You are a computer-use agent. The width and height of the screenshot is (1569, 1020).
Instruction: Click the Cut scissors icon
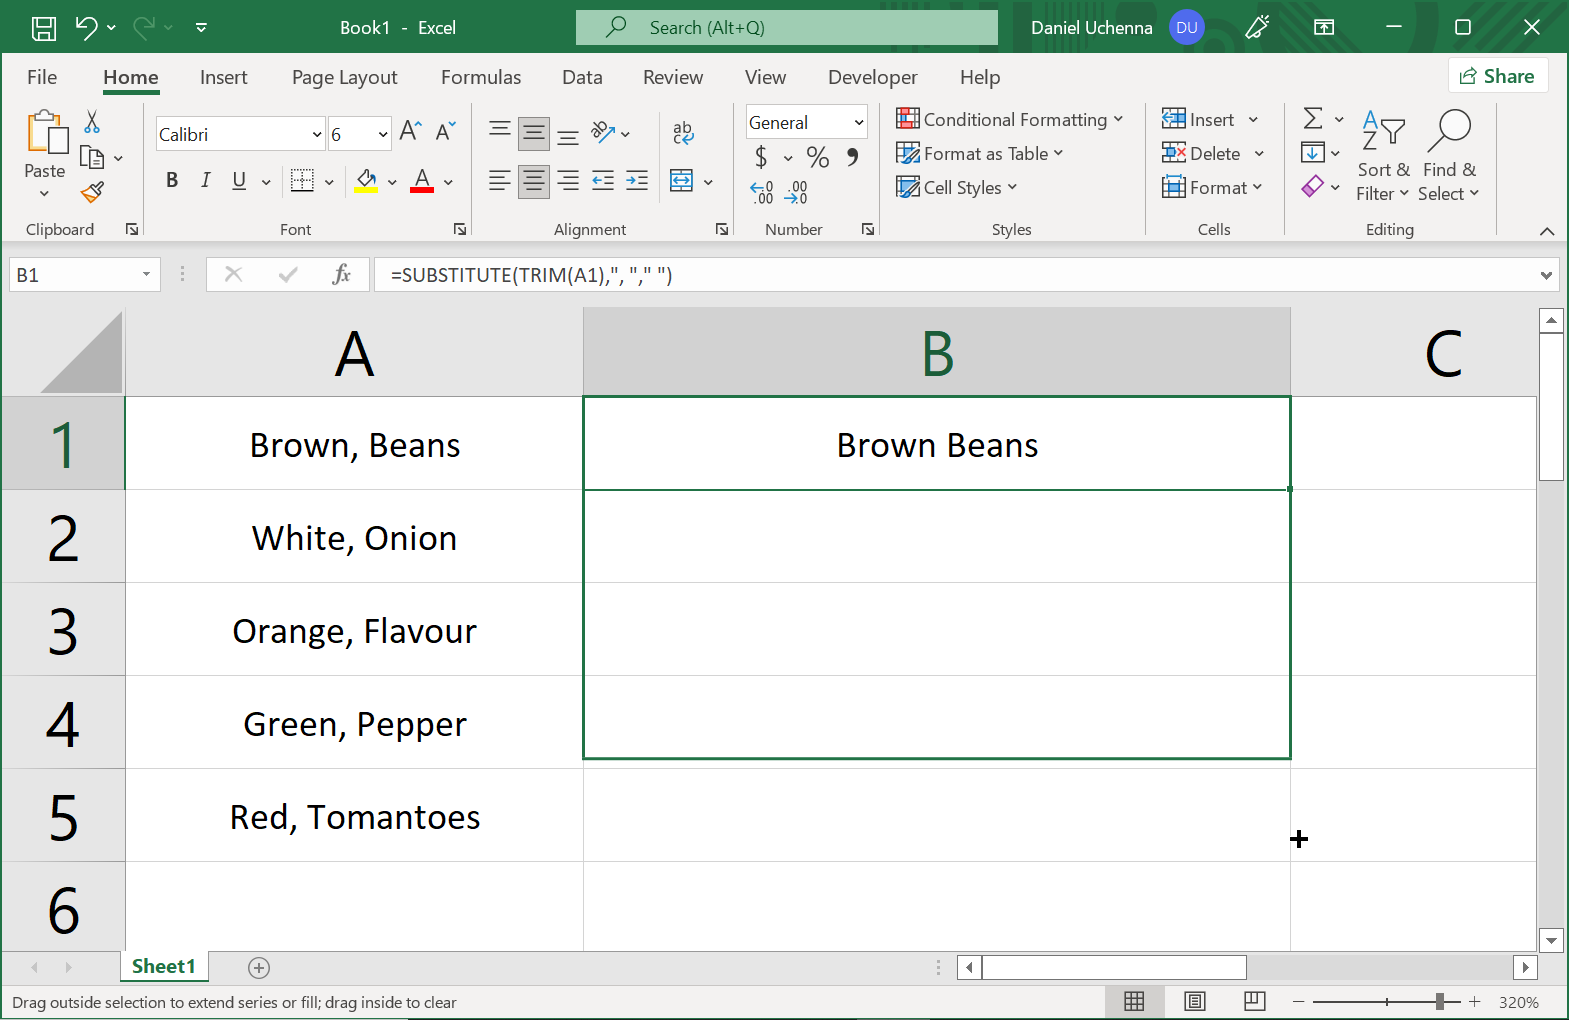pos(92,122)
